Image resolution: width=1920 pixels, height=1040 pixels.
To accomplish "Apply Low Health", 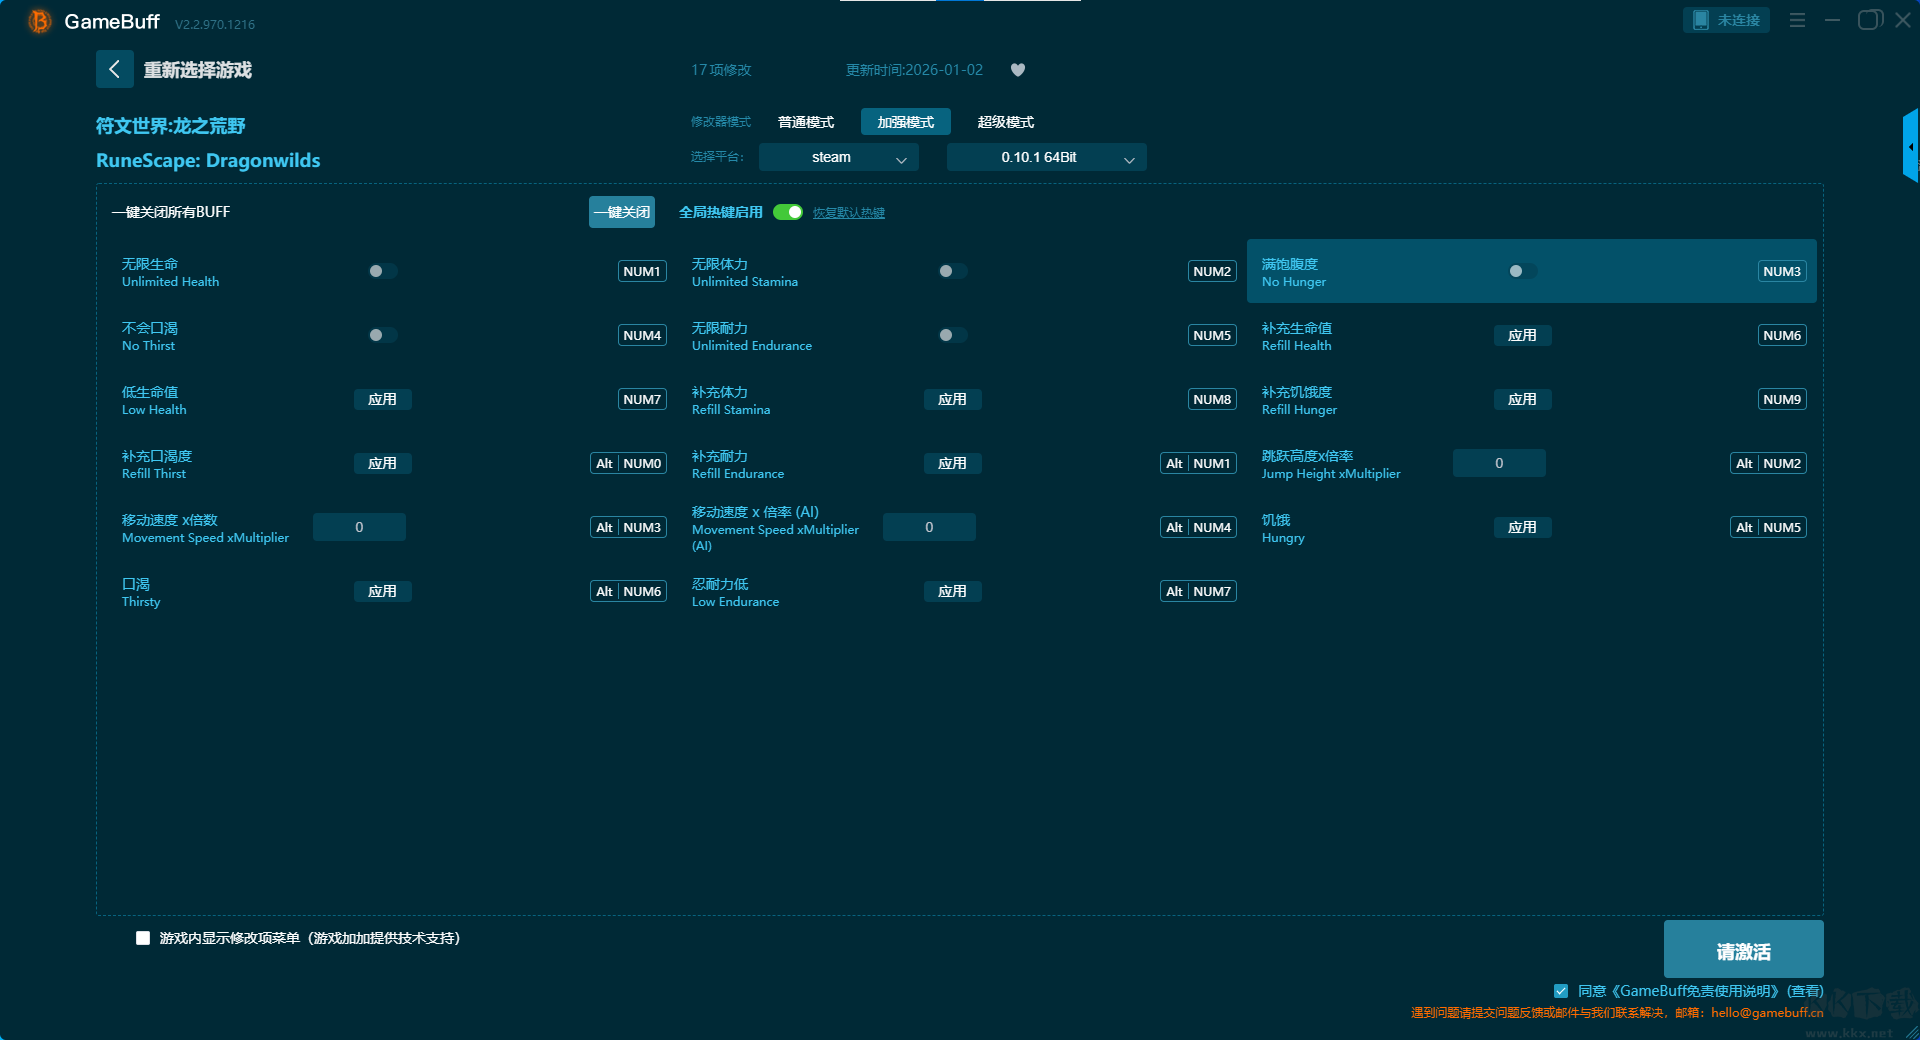I will [382, 399].
